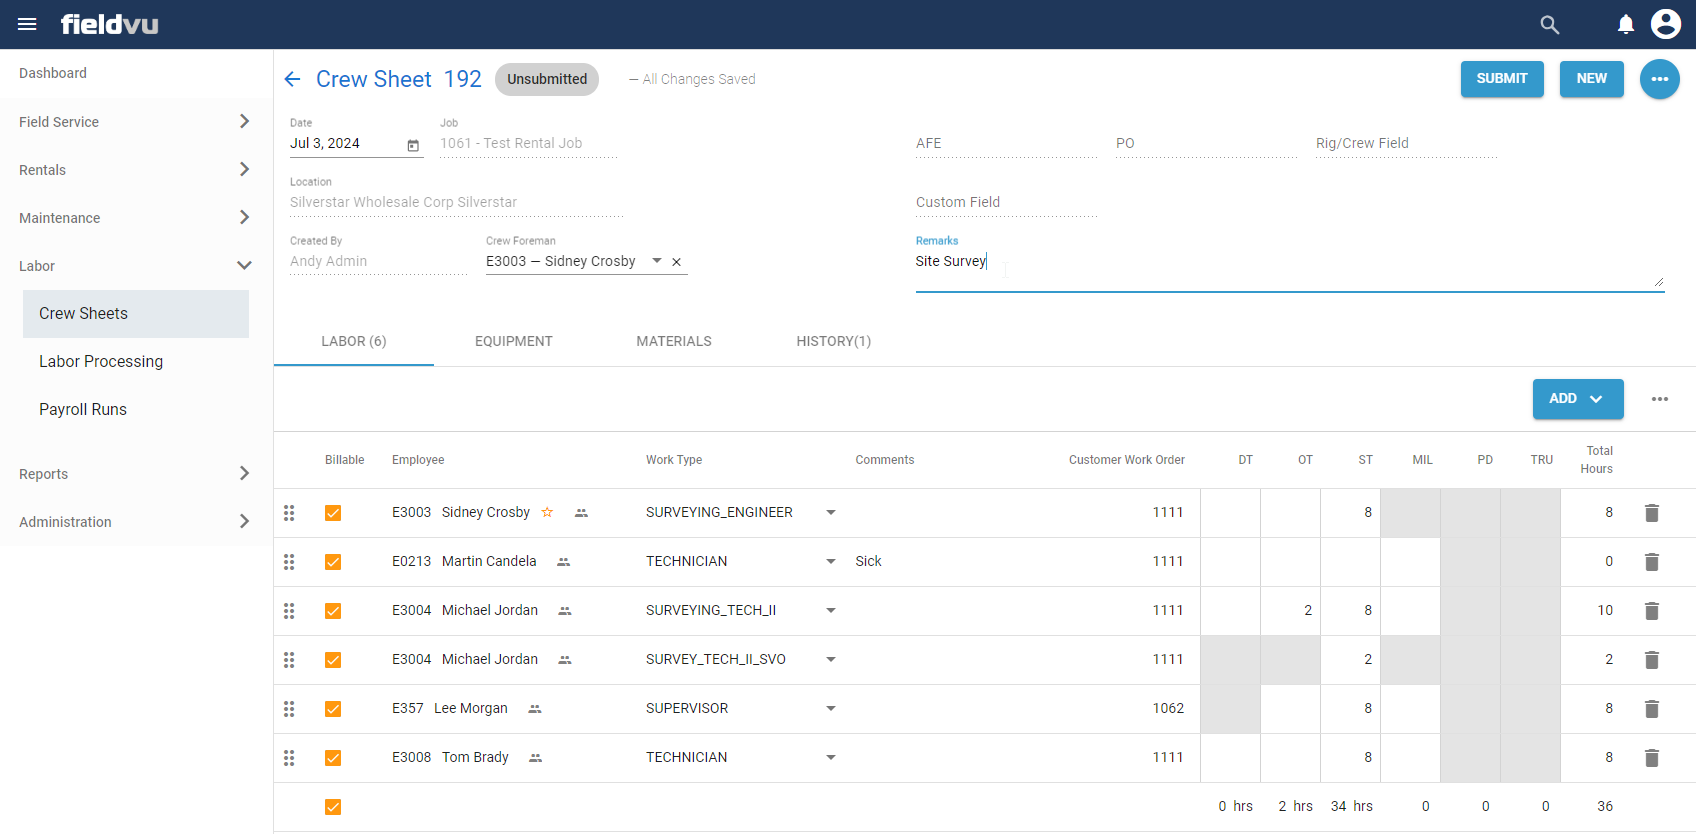Open the date picker calendar icon
This screenshot has width=1696, height=834.
[x=413, y=145]
